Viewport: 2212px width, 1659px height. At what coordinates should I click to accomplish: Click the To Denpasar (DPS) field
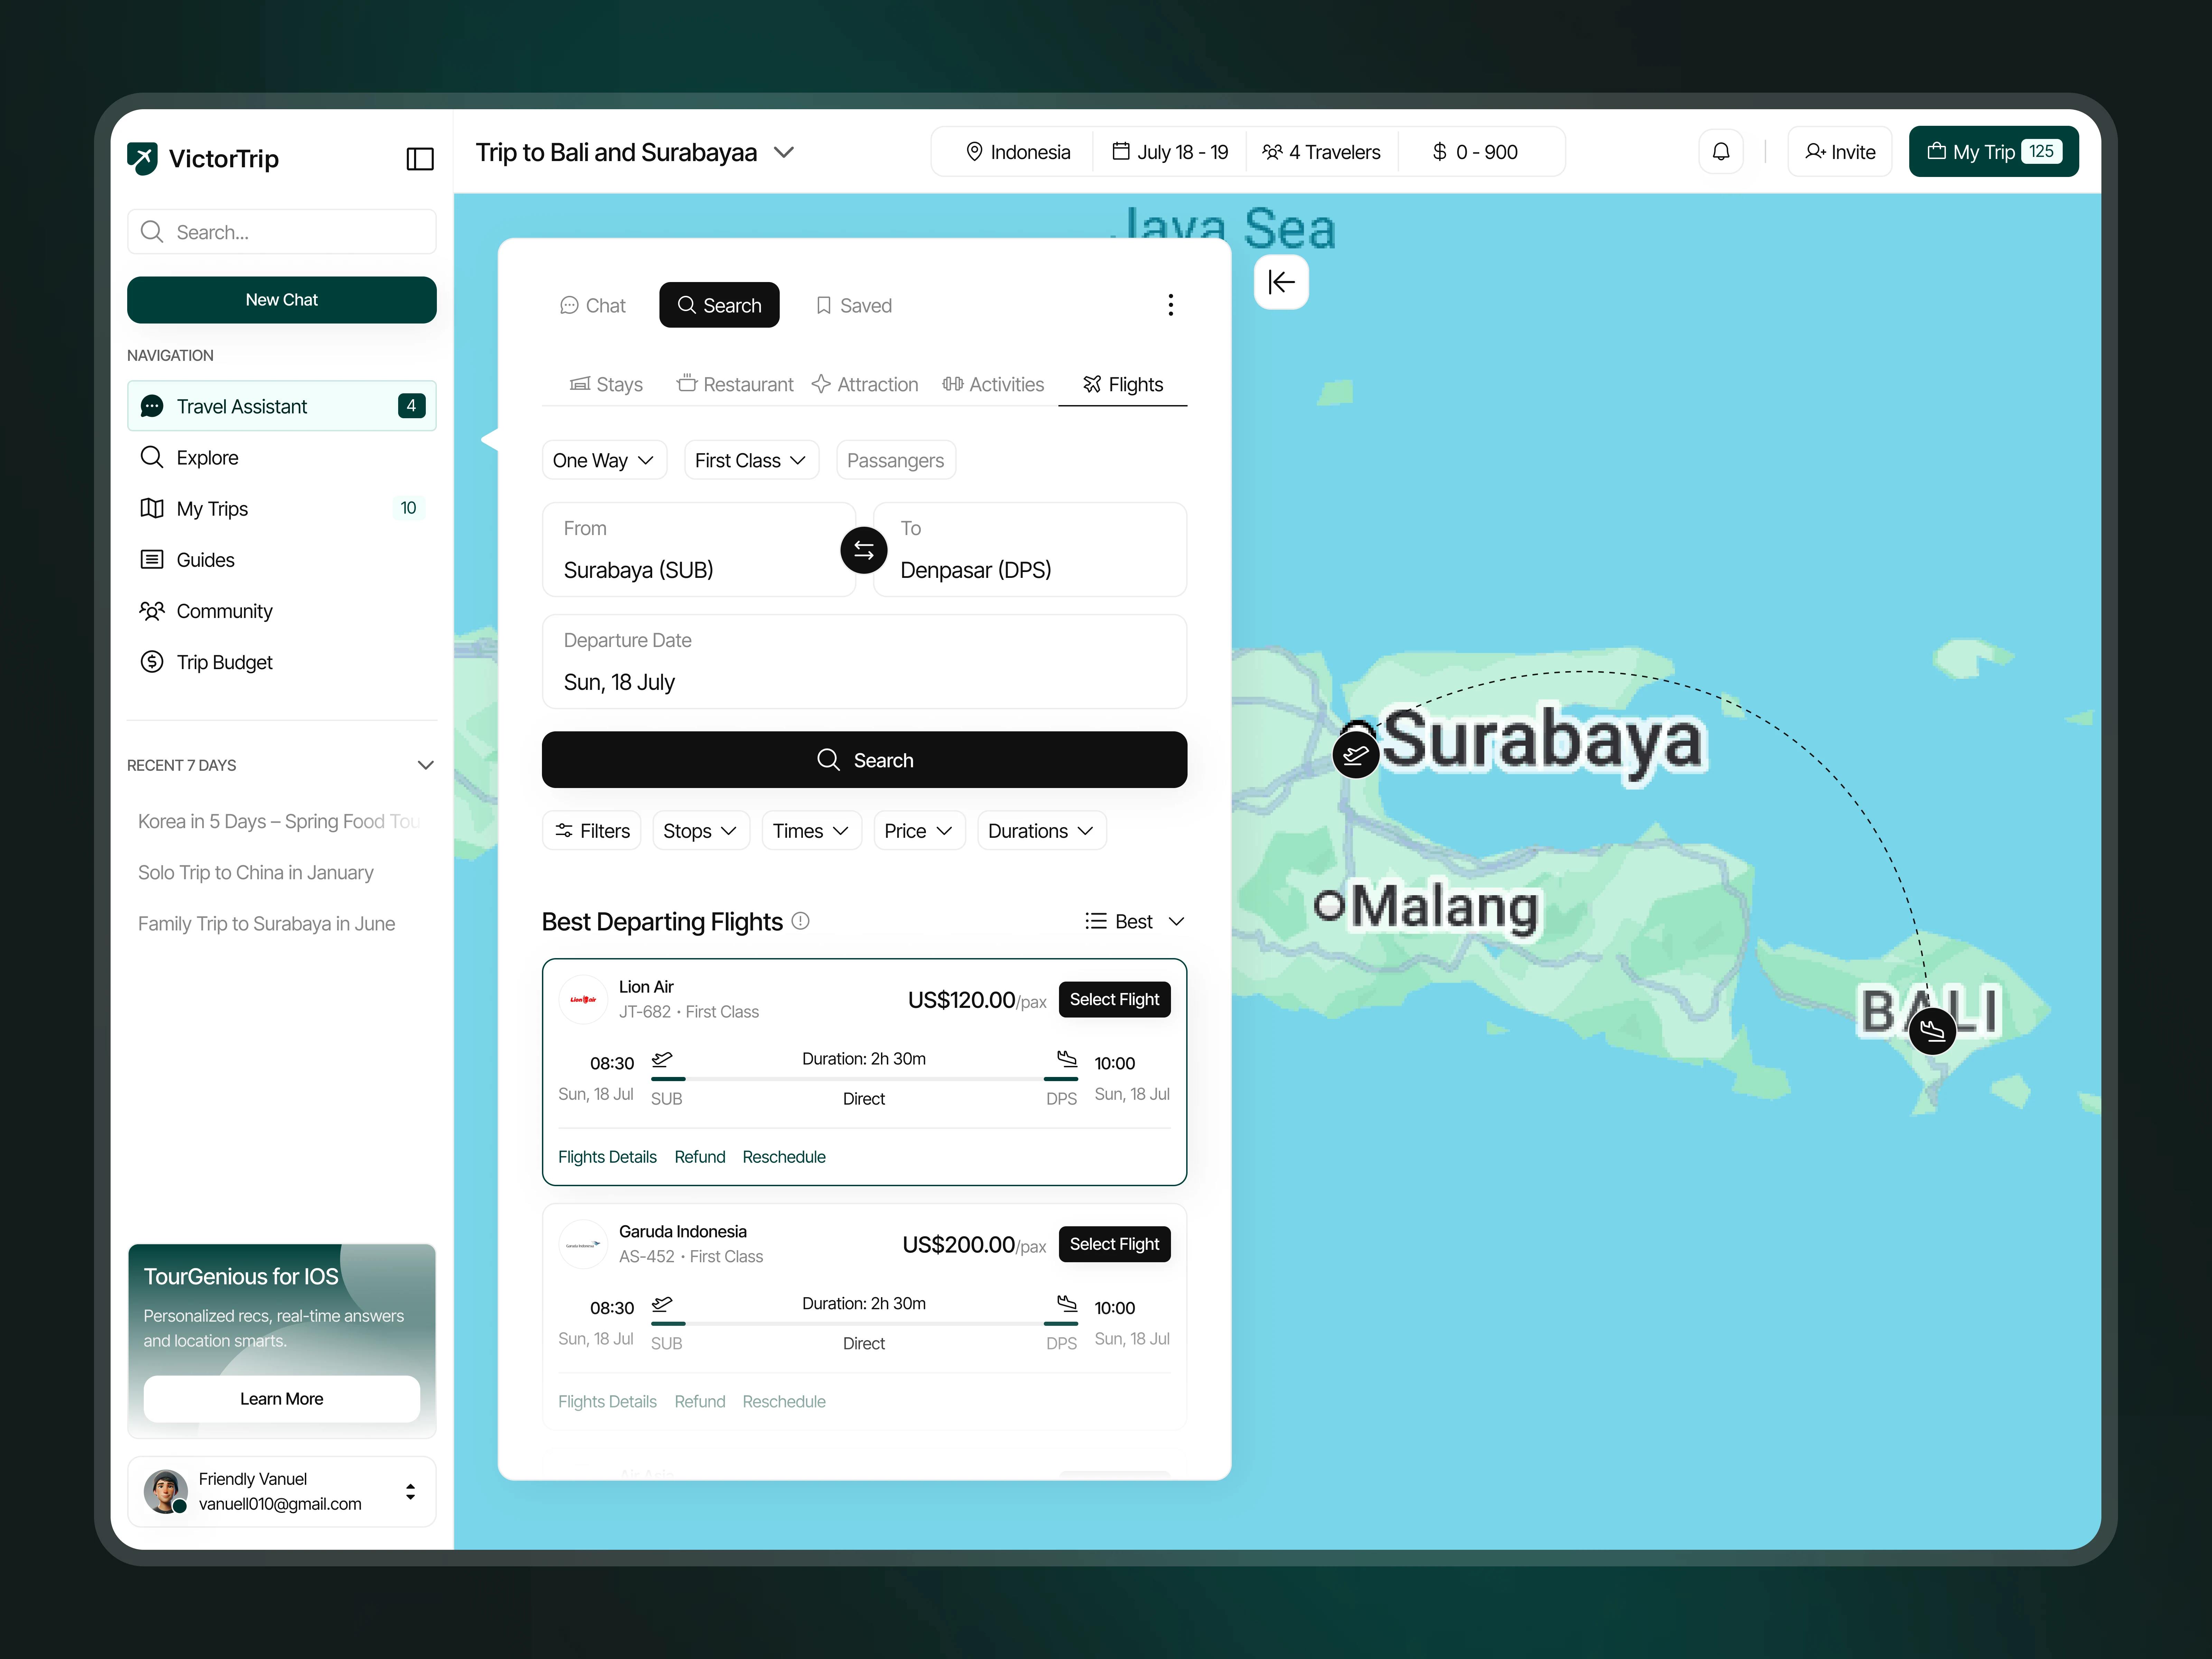click(1030, 550)
